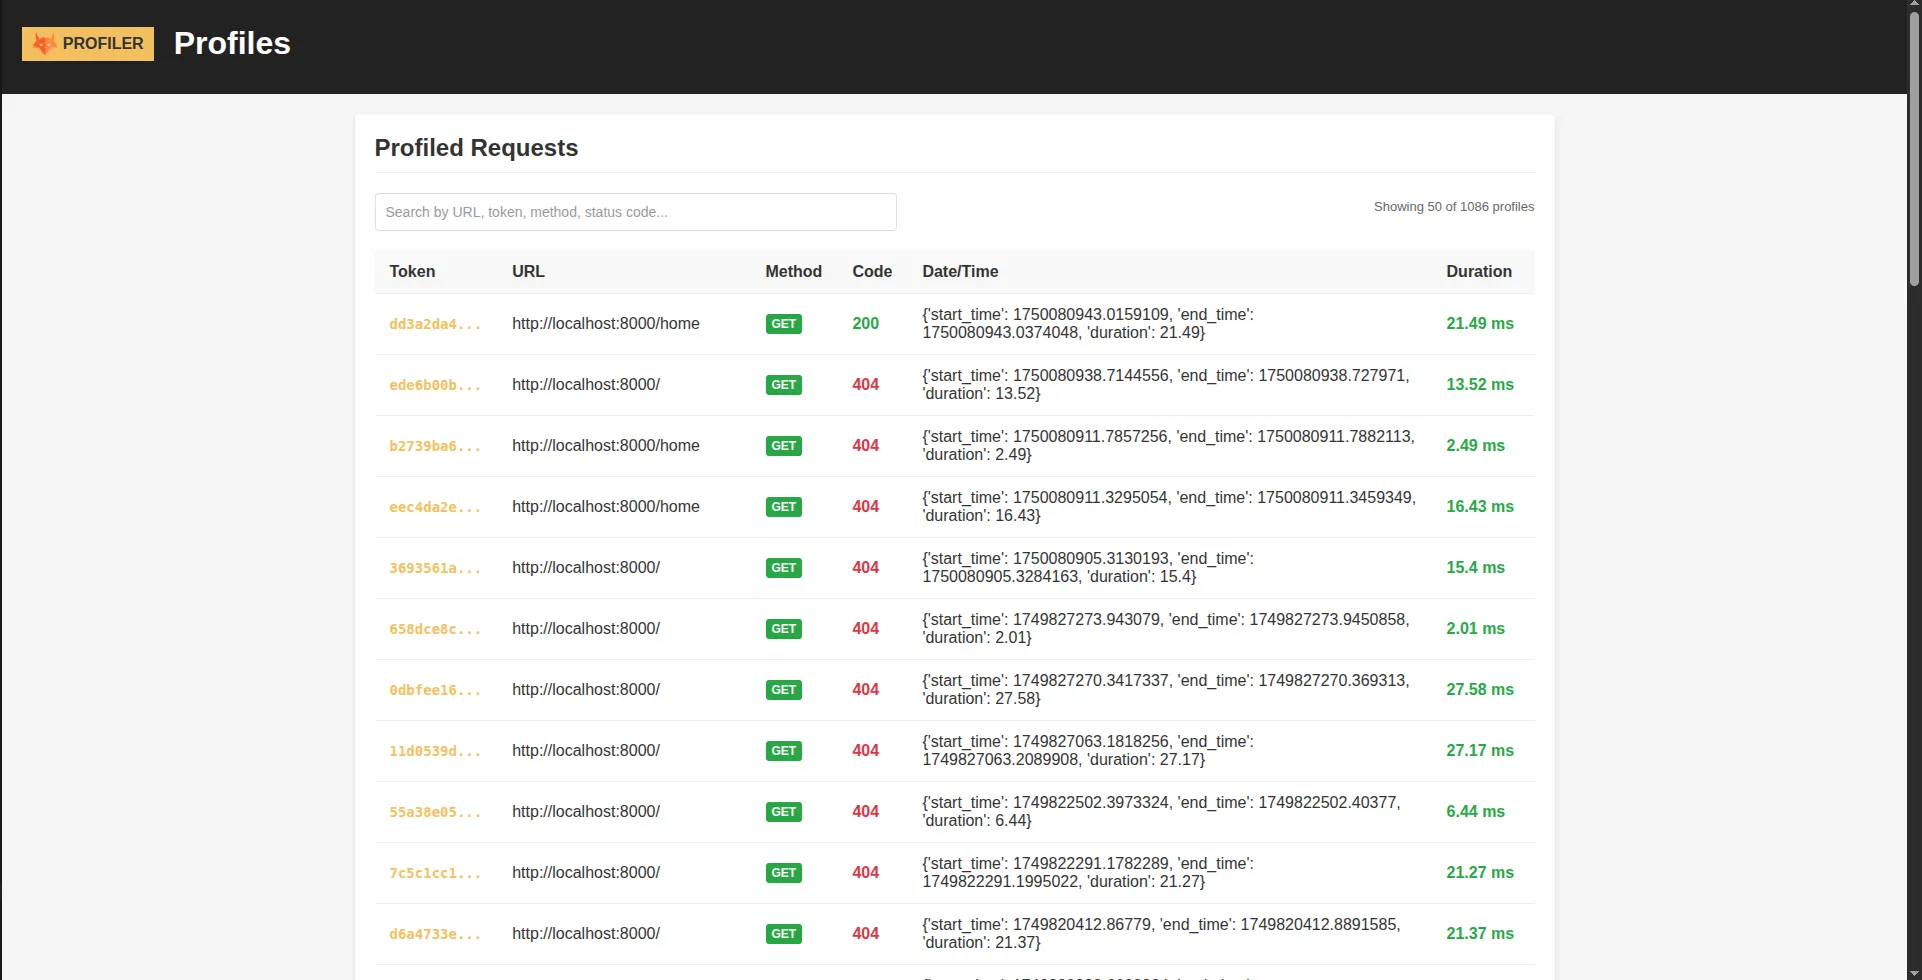Open profile token 0dbfee16...
This screenshot has width=1922, height=980.
[x=435, y=690]
